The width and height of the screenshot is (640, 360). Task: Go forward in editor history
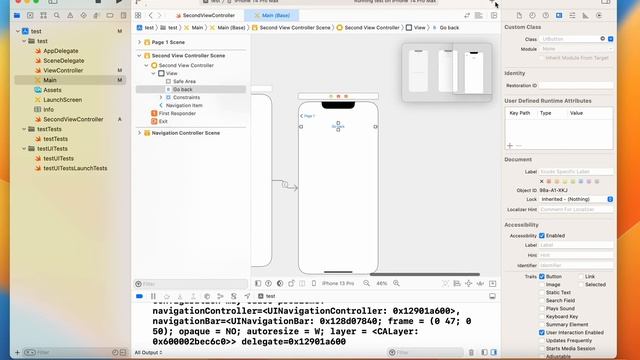pyautogui.click(x=160, y=16)
